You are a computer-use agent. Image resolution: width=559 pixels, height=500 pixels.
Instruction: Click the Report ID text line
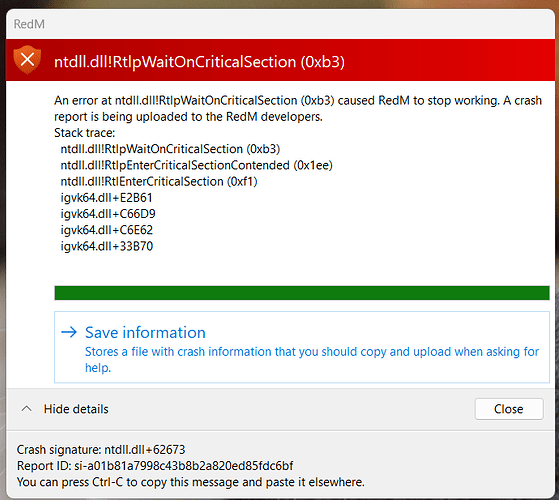155,465
